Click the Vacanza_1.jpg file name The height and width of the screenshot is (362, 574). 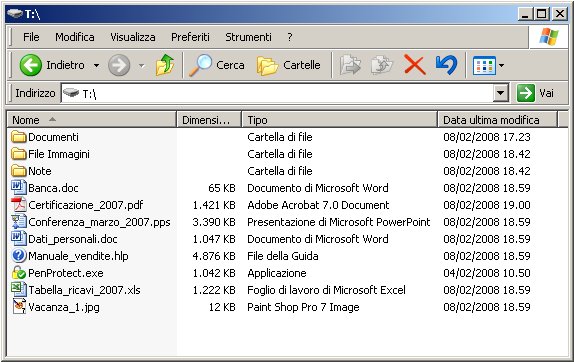tap(64, 307)
